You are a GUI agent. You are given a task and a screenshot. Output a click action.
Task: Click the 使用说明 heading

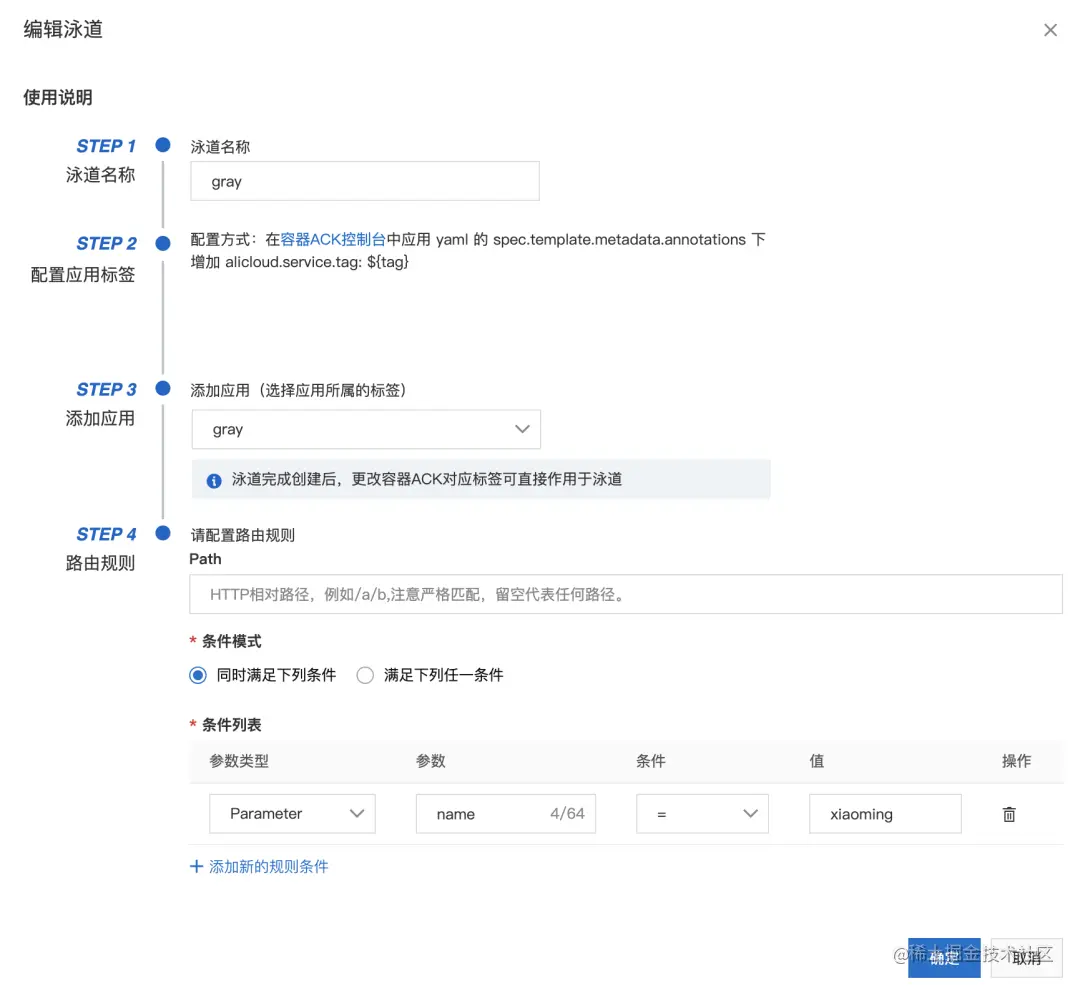(58, 97)
